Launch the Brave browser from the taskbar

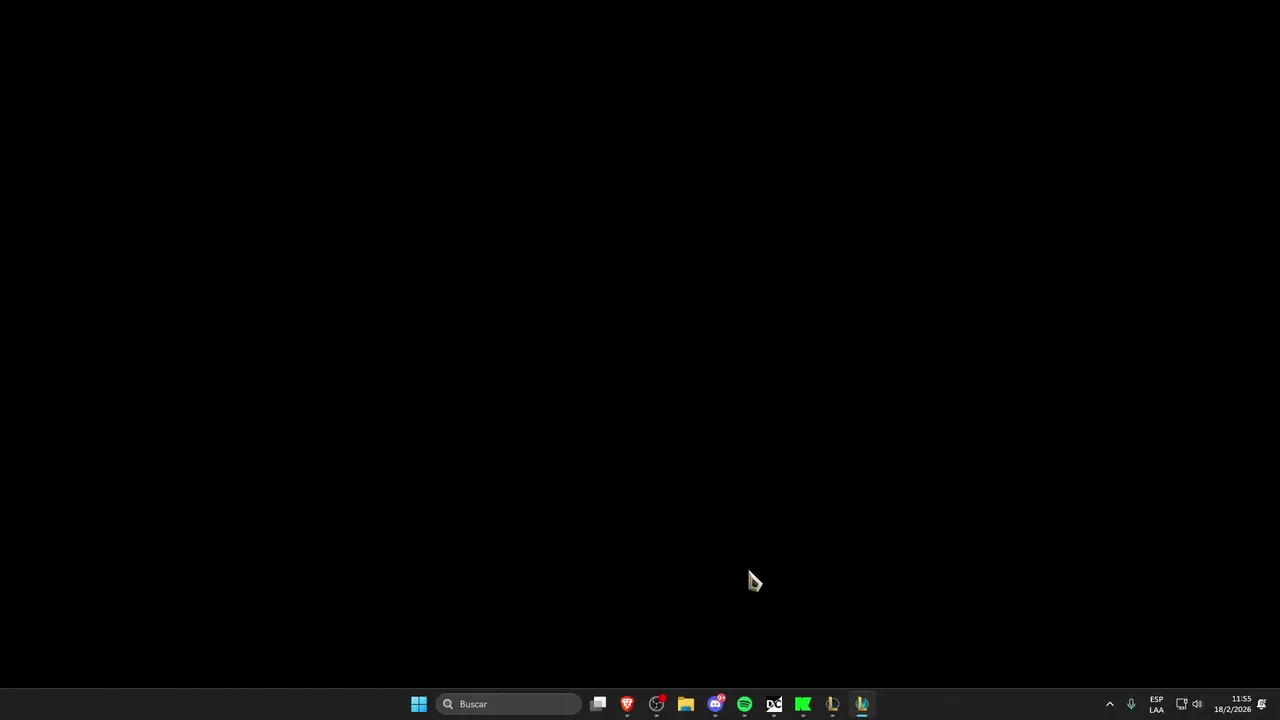(x=627, y=704)
